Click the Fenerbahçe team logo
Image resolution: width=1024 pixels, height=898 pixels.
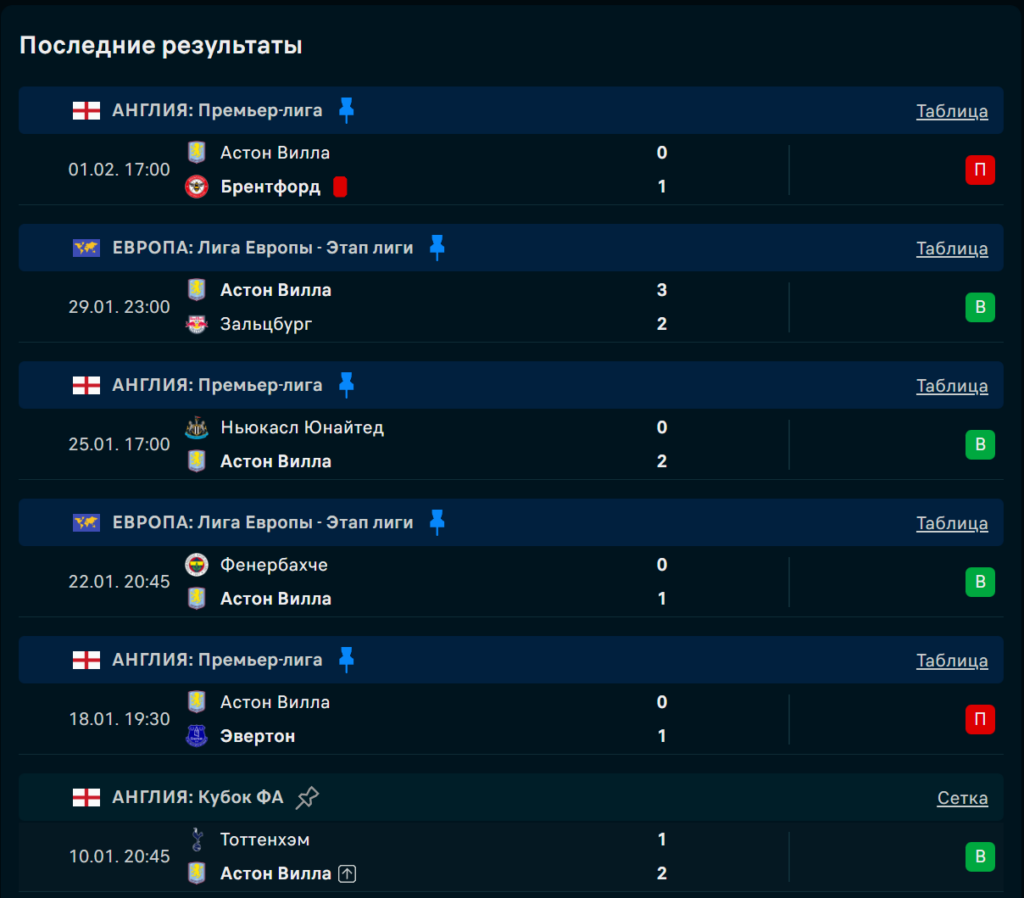click(197, 565)
